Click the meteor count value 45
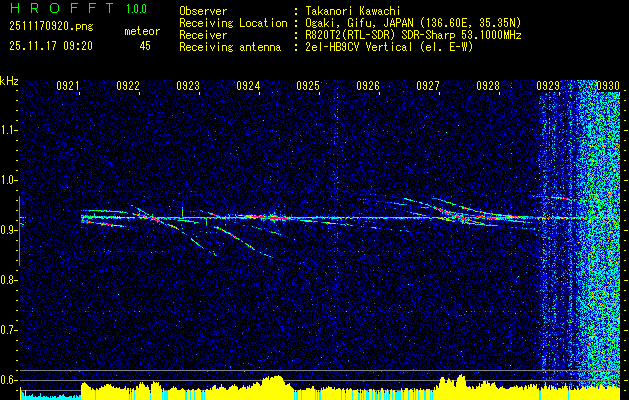Viewport: 629px width, 400px height. tap(145, 46)
